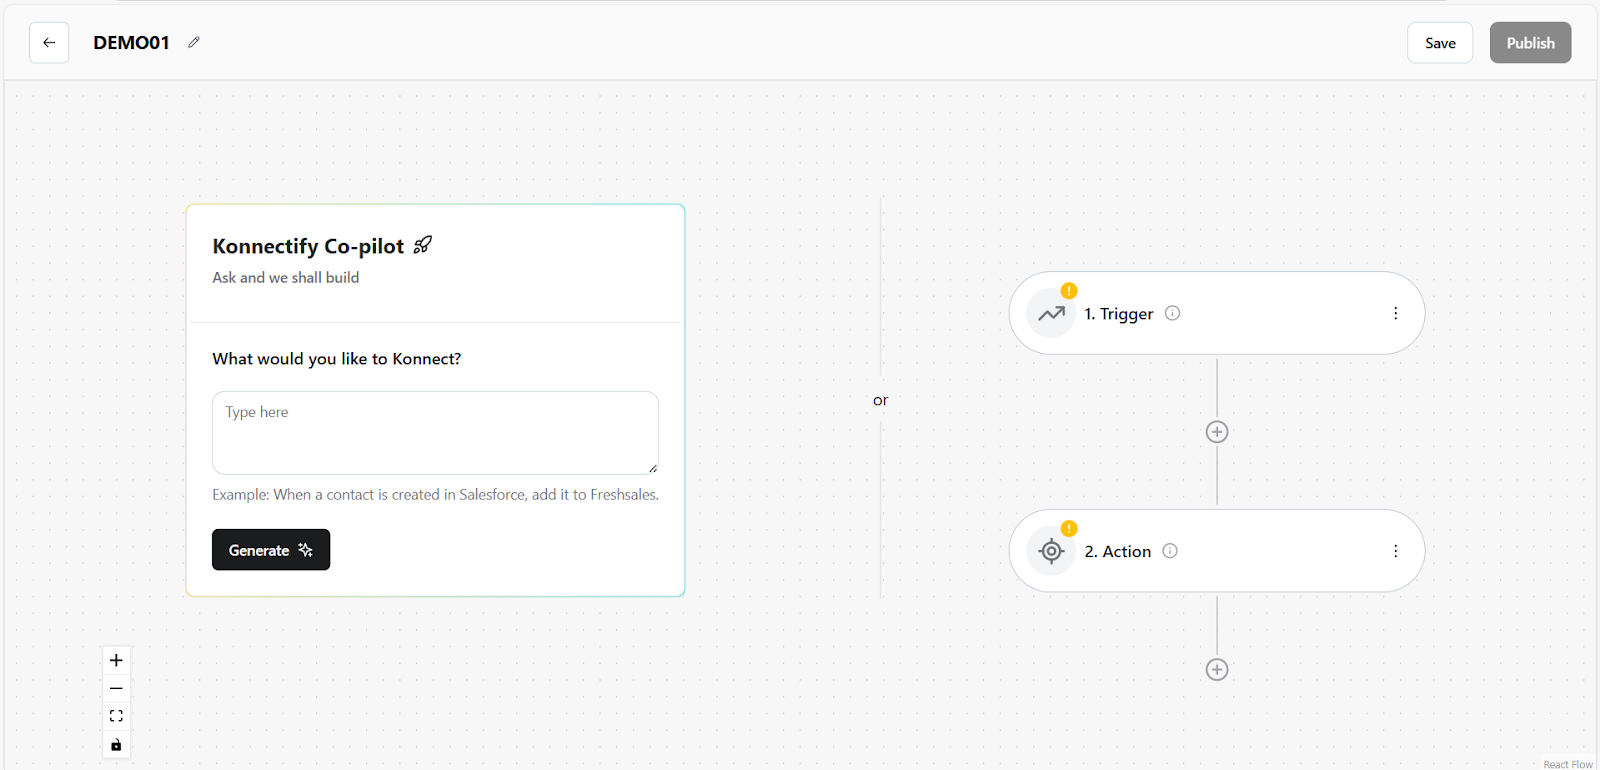Image resolution: width=1600 pixels, height=770 pixels.
Task: Publish the workflow
Action: pos(1530,43)
